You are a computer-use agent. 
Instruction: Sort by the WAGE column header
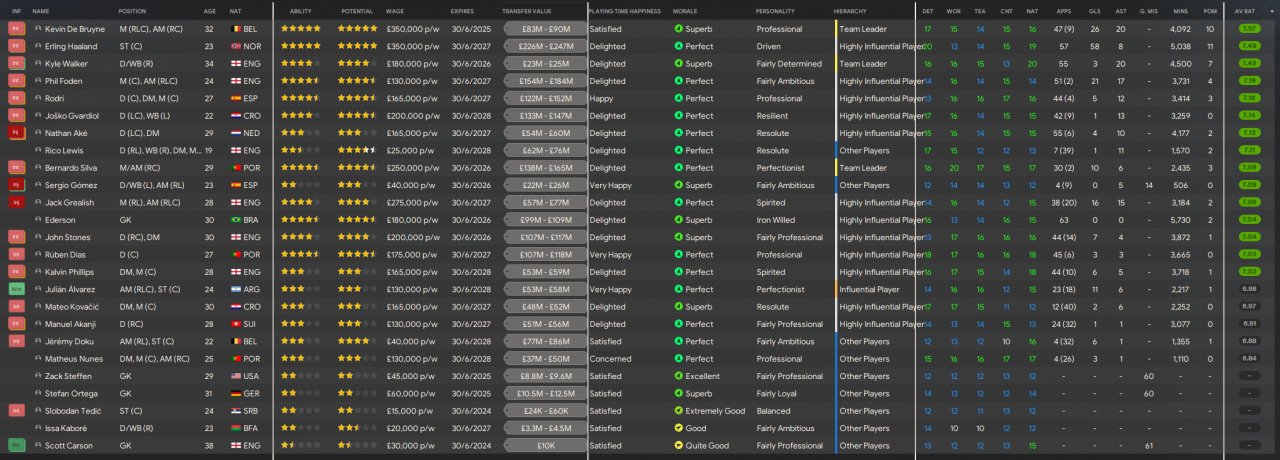coord(395,10)
